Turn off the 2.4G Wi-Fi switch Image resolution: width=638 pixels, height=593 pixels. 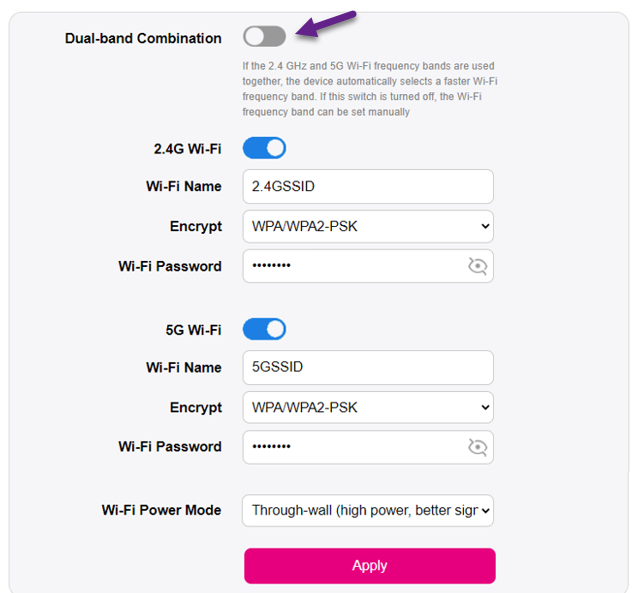tap(264, 149)
